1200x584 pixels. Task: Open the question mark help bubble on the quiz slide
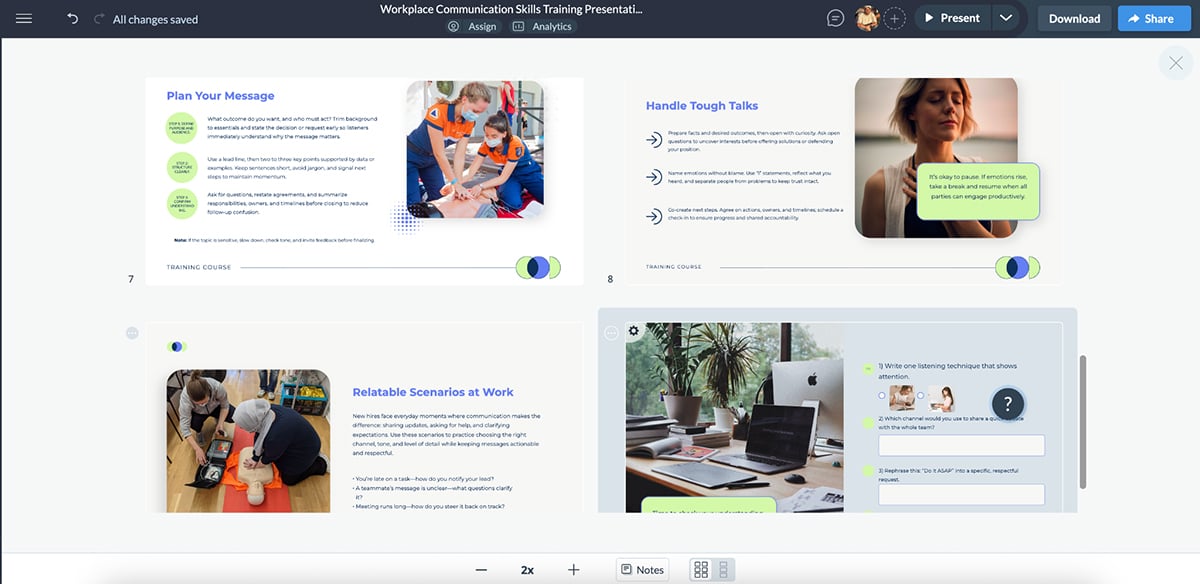(1008, 404)
